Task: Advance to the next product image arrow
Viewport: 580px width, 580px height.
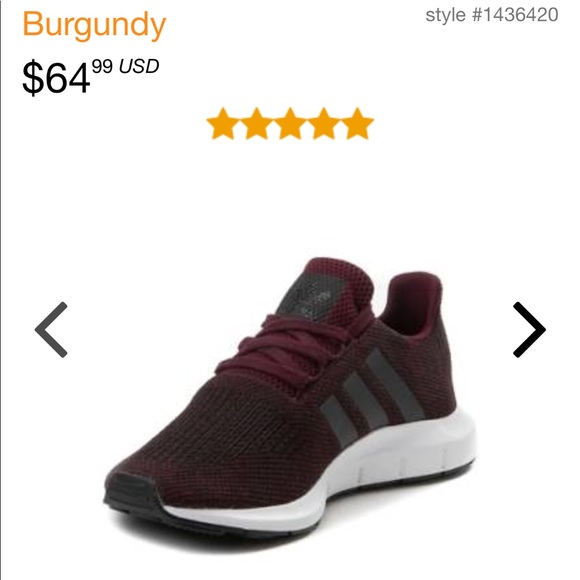Action: (x=529, y=330)
